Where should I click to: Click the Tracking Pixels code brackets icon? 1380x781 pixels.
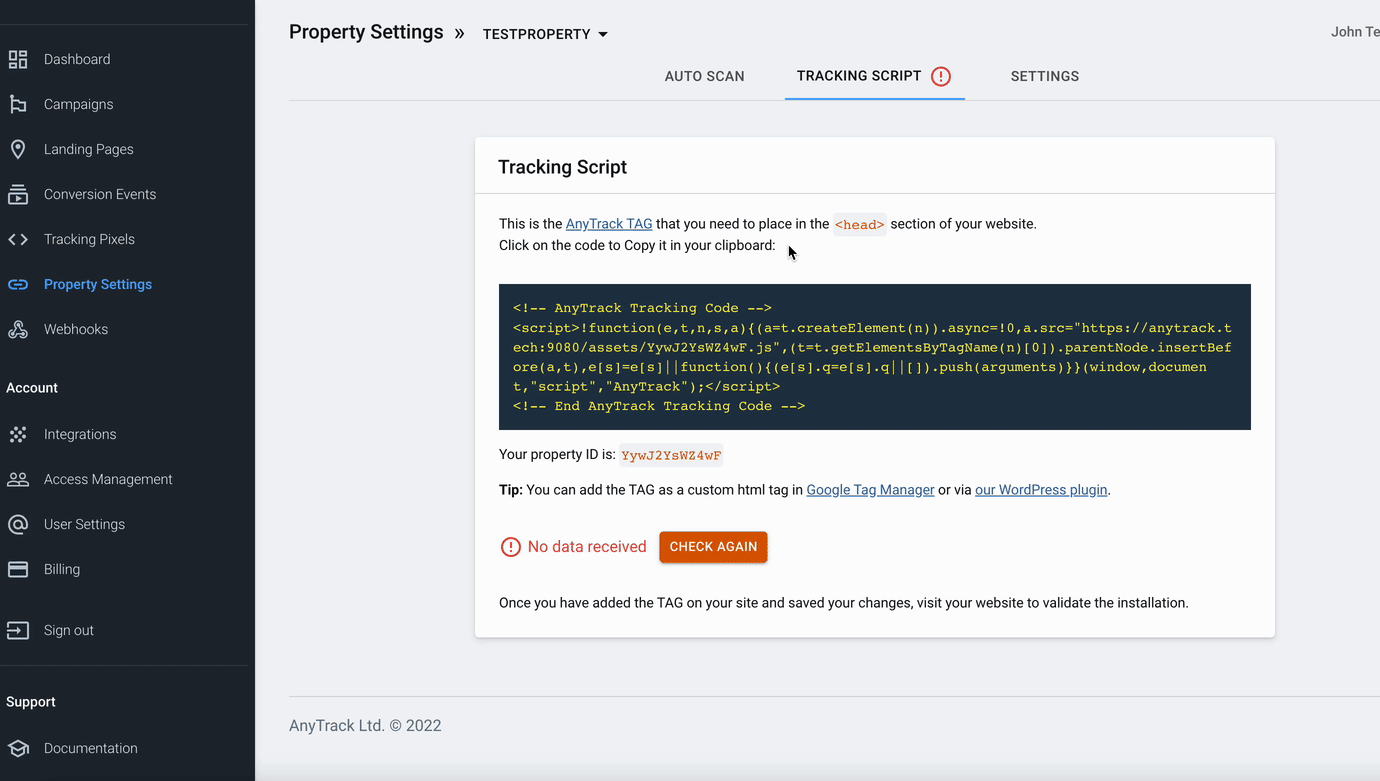pos(18,239)
